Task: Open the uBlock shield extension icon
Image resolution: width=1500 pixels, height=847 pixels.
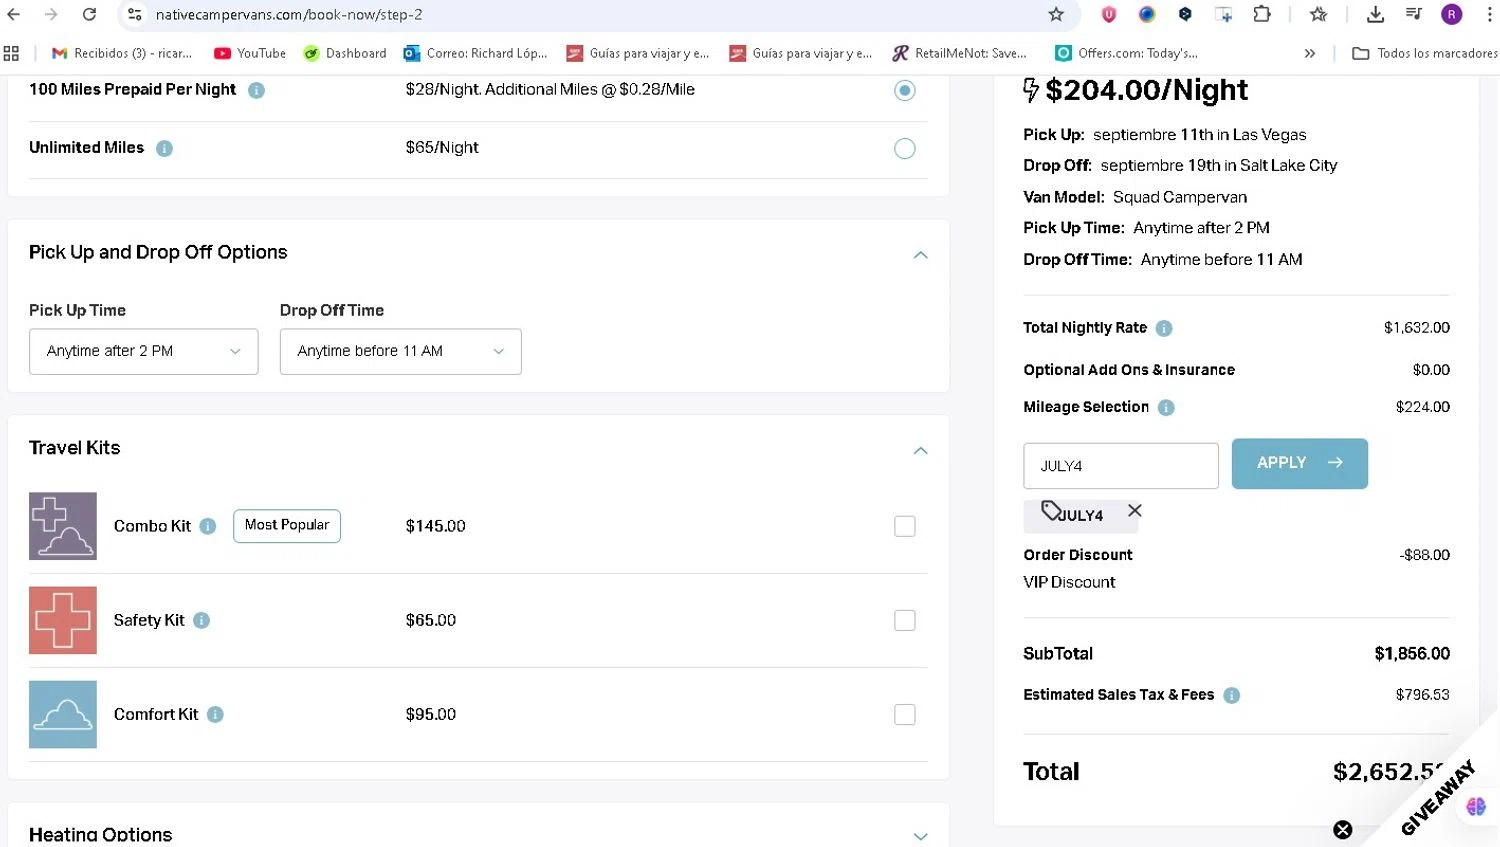Action: pos(1109,14)
